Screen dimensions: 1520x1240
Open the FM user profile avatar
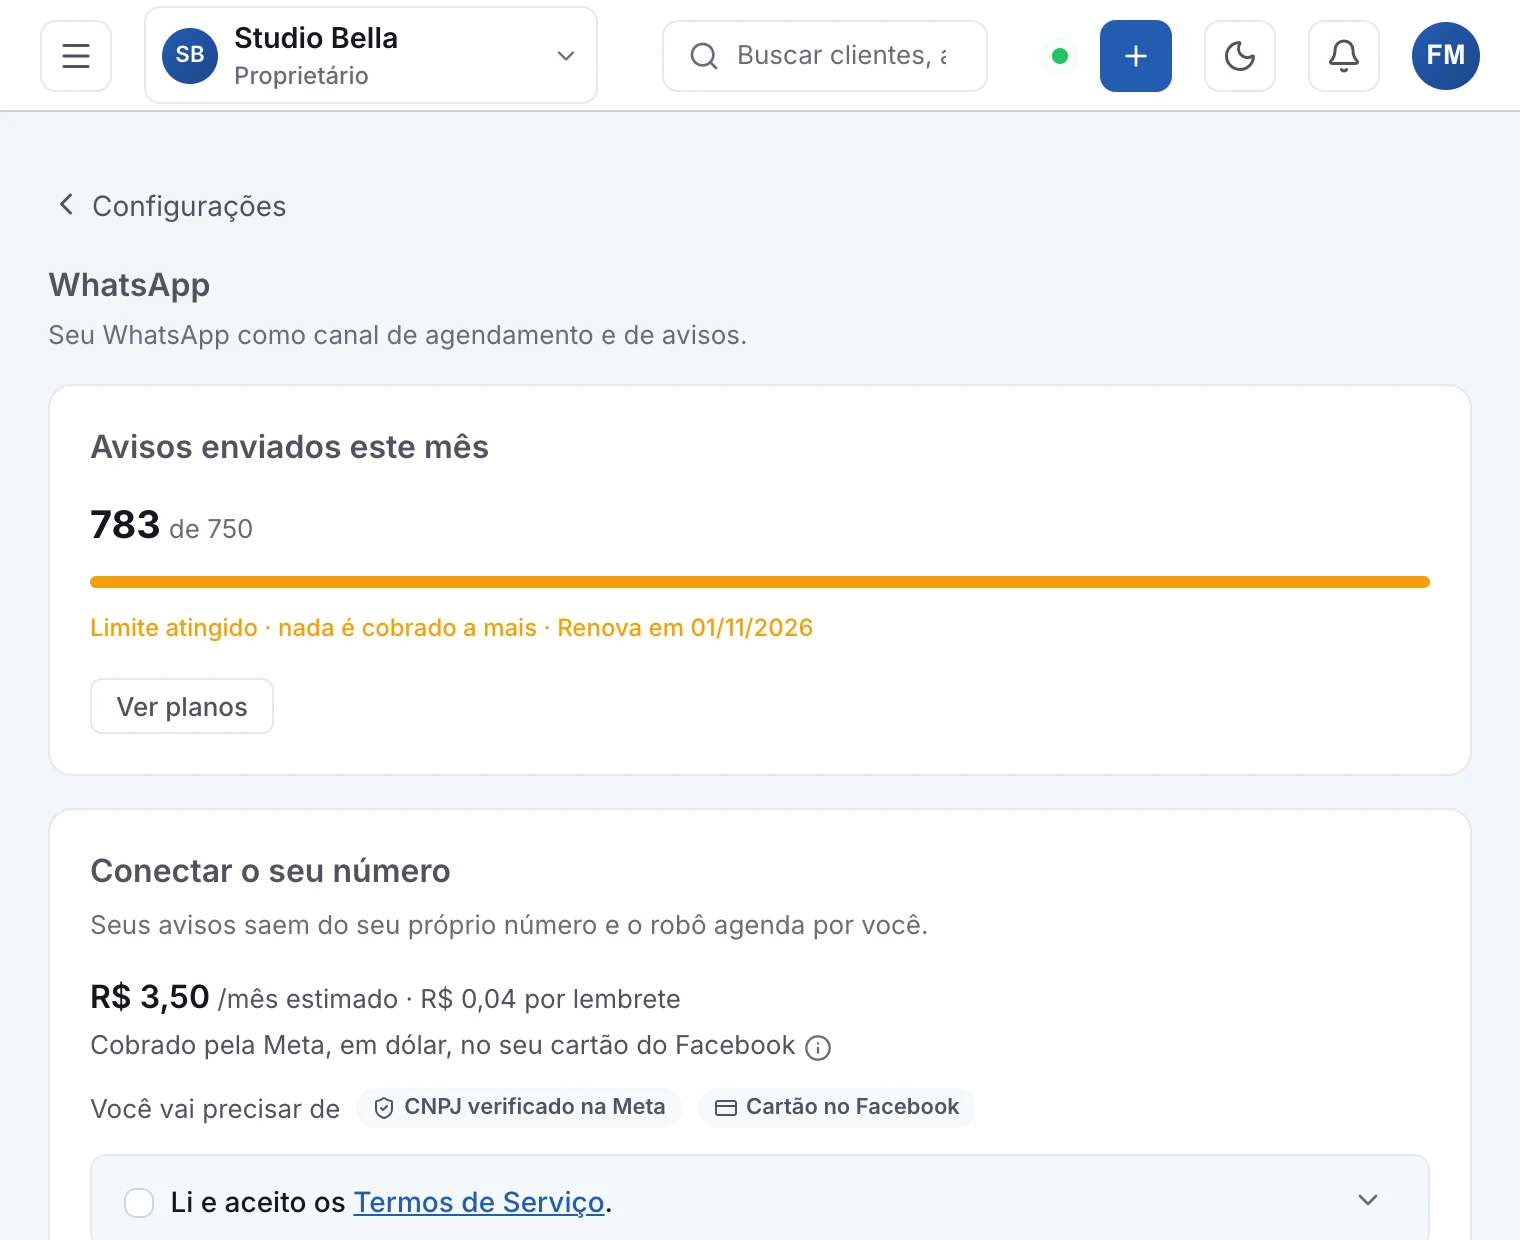point(1446,56)
